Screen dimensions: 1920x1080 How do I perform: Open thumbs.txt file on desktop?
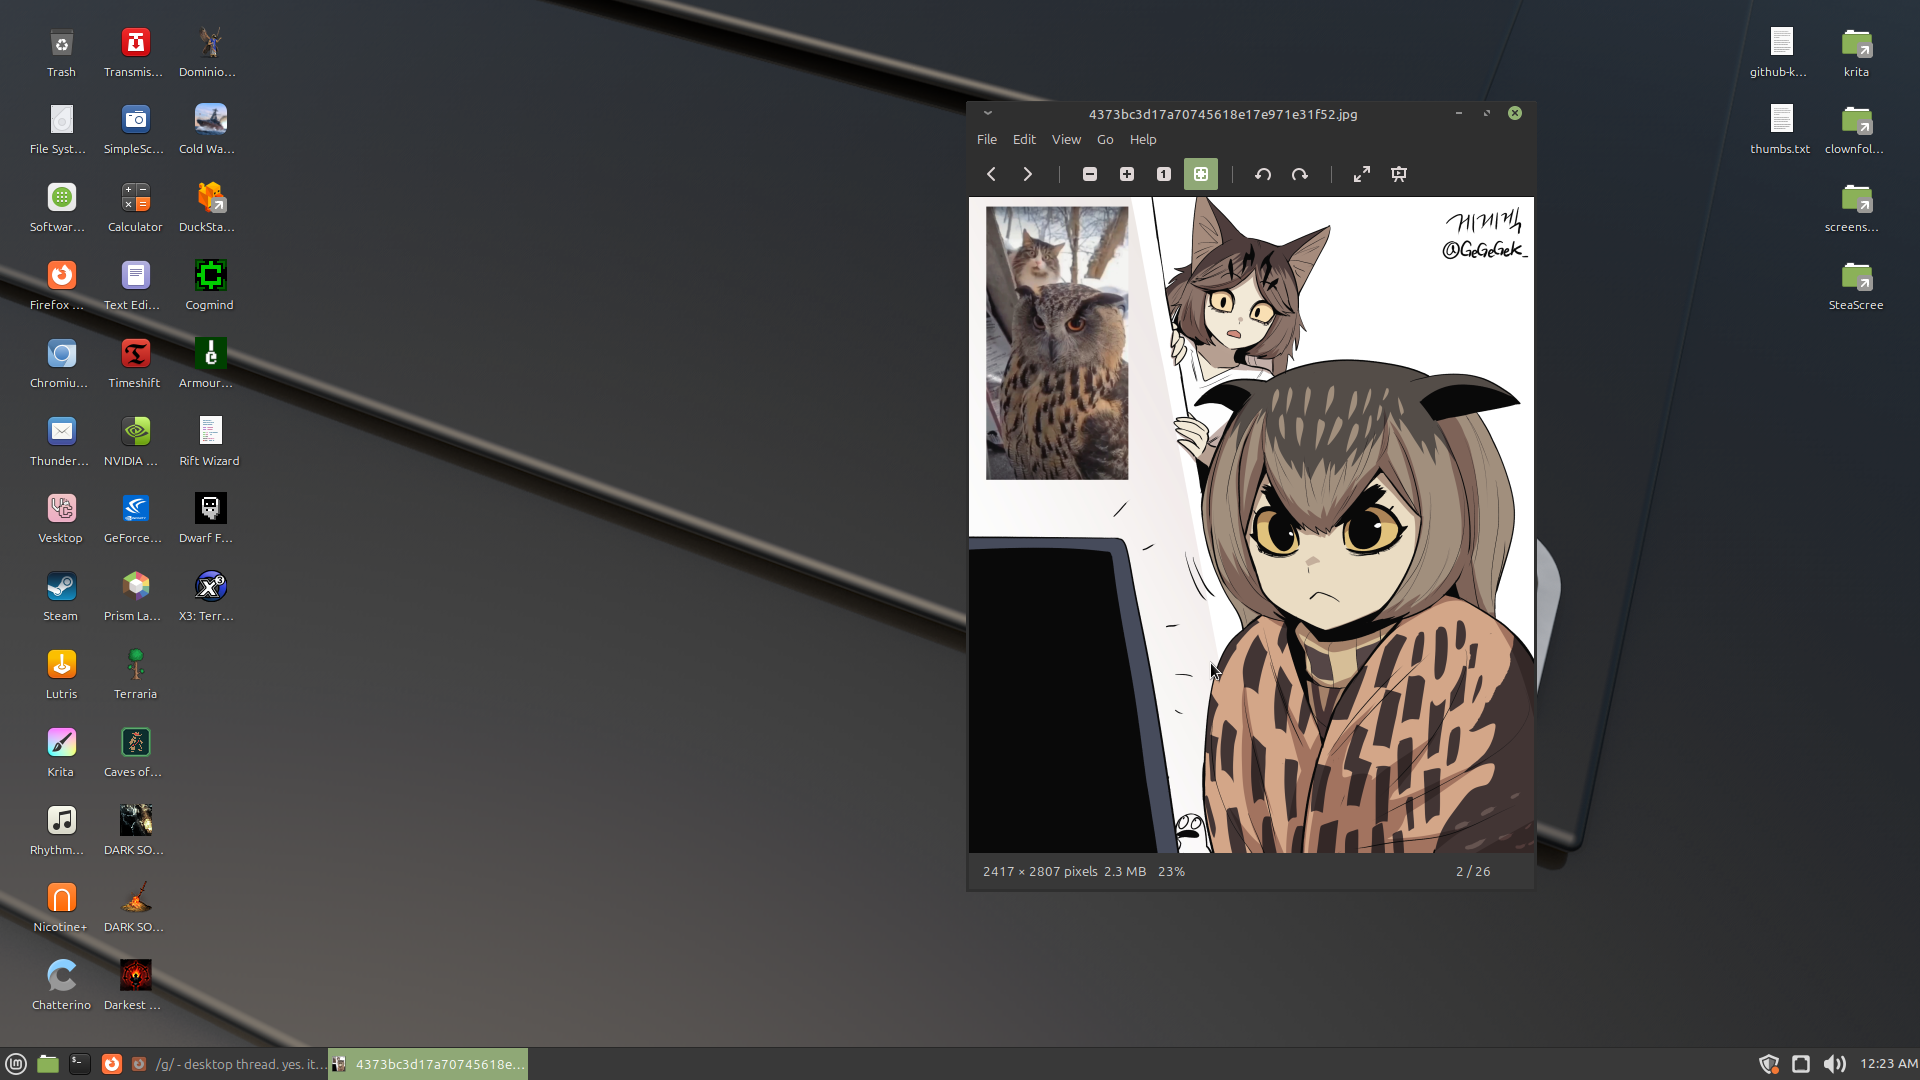point(1780,130)
